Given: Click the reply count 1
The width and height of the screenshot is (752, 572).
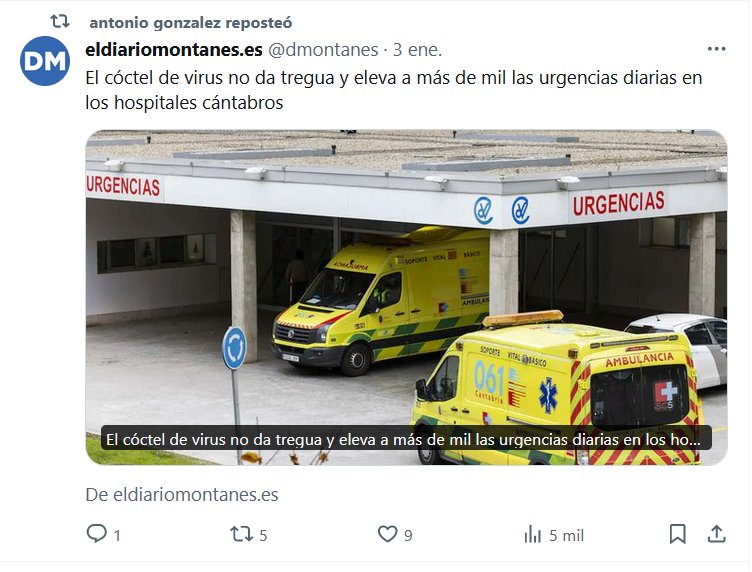Looking at the screenshot, I should [117, 536].
